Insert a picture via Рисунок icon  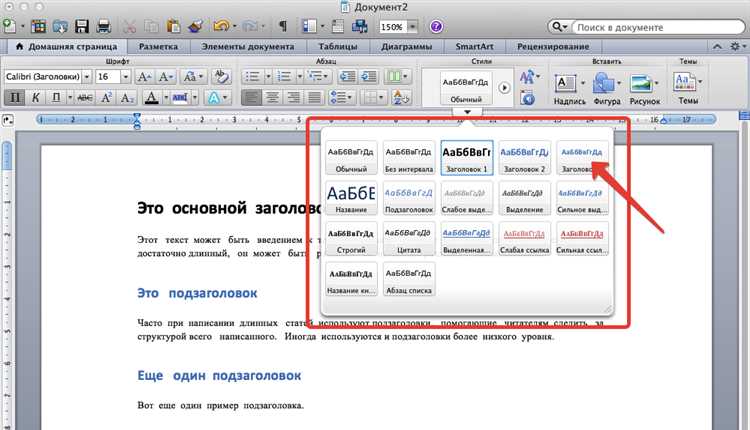click(644, 89)
